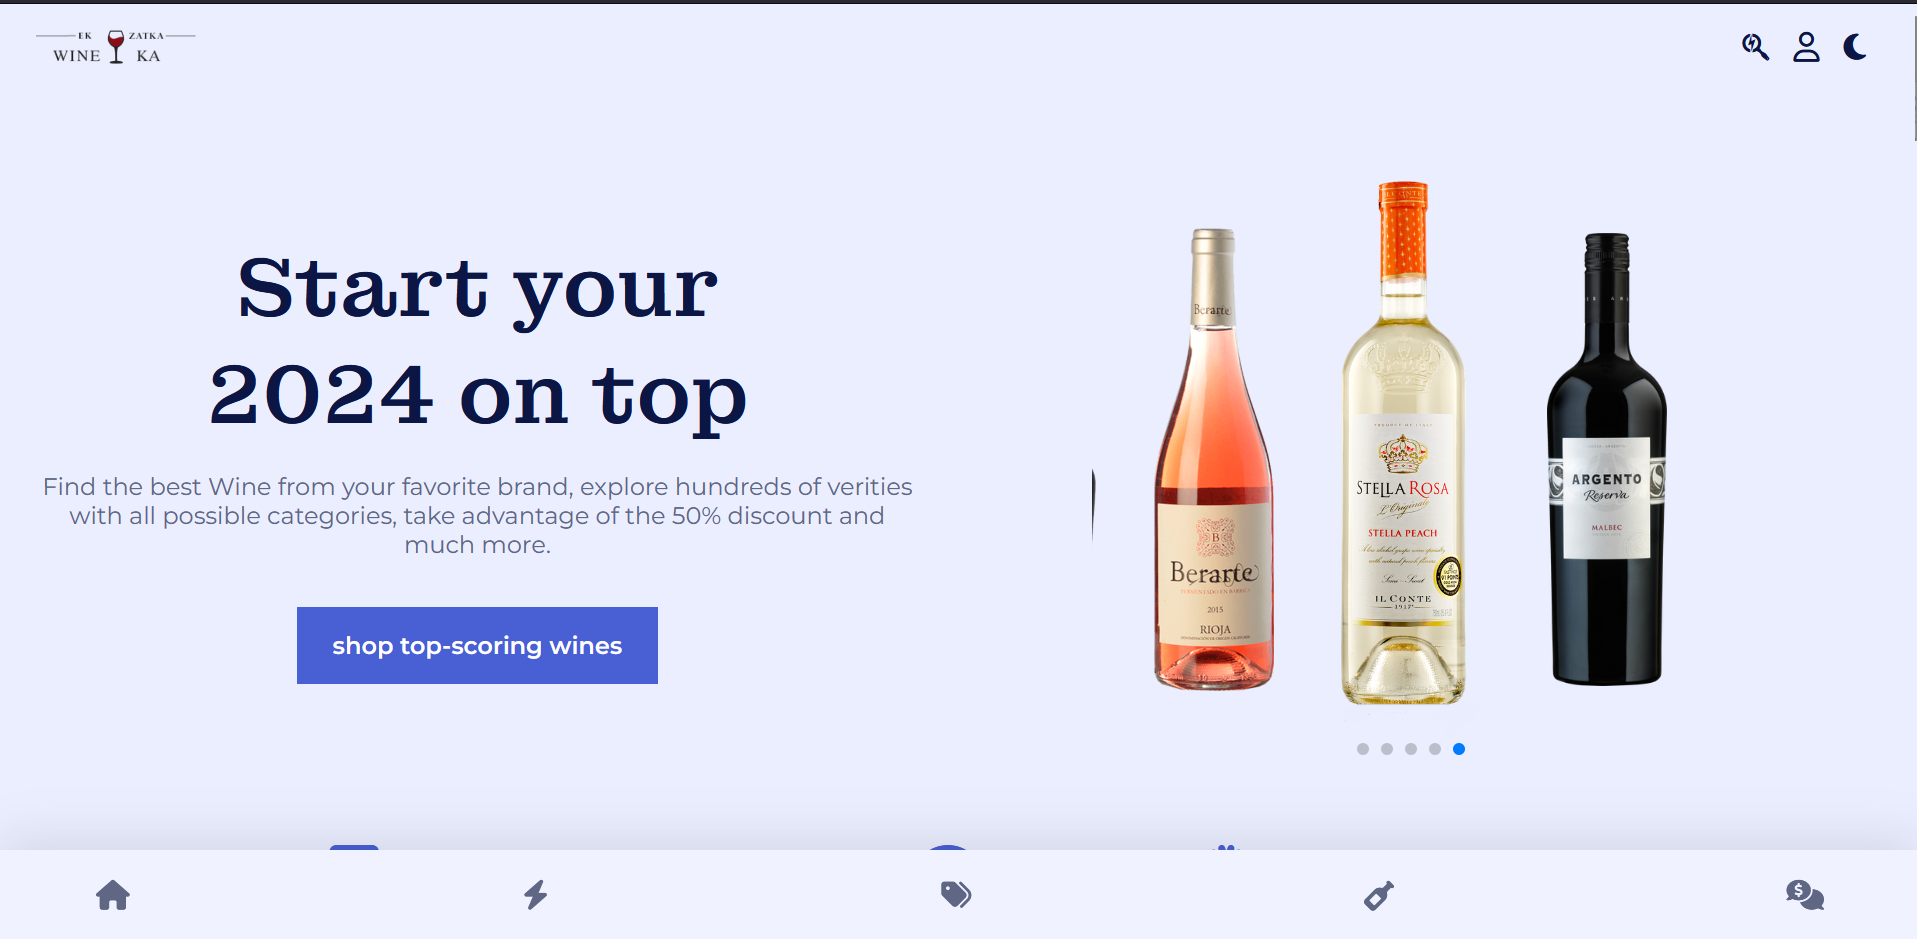
Task: Click shop top-scoring wines button
Action: [x=477, y=645]
